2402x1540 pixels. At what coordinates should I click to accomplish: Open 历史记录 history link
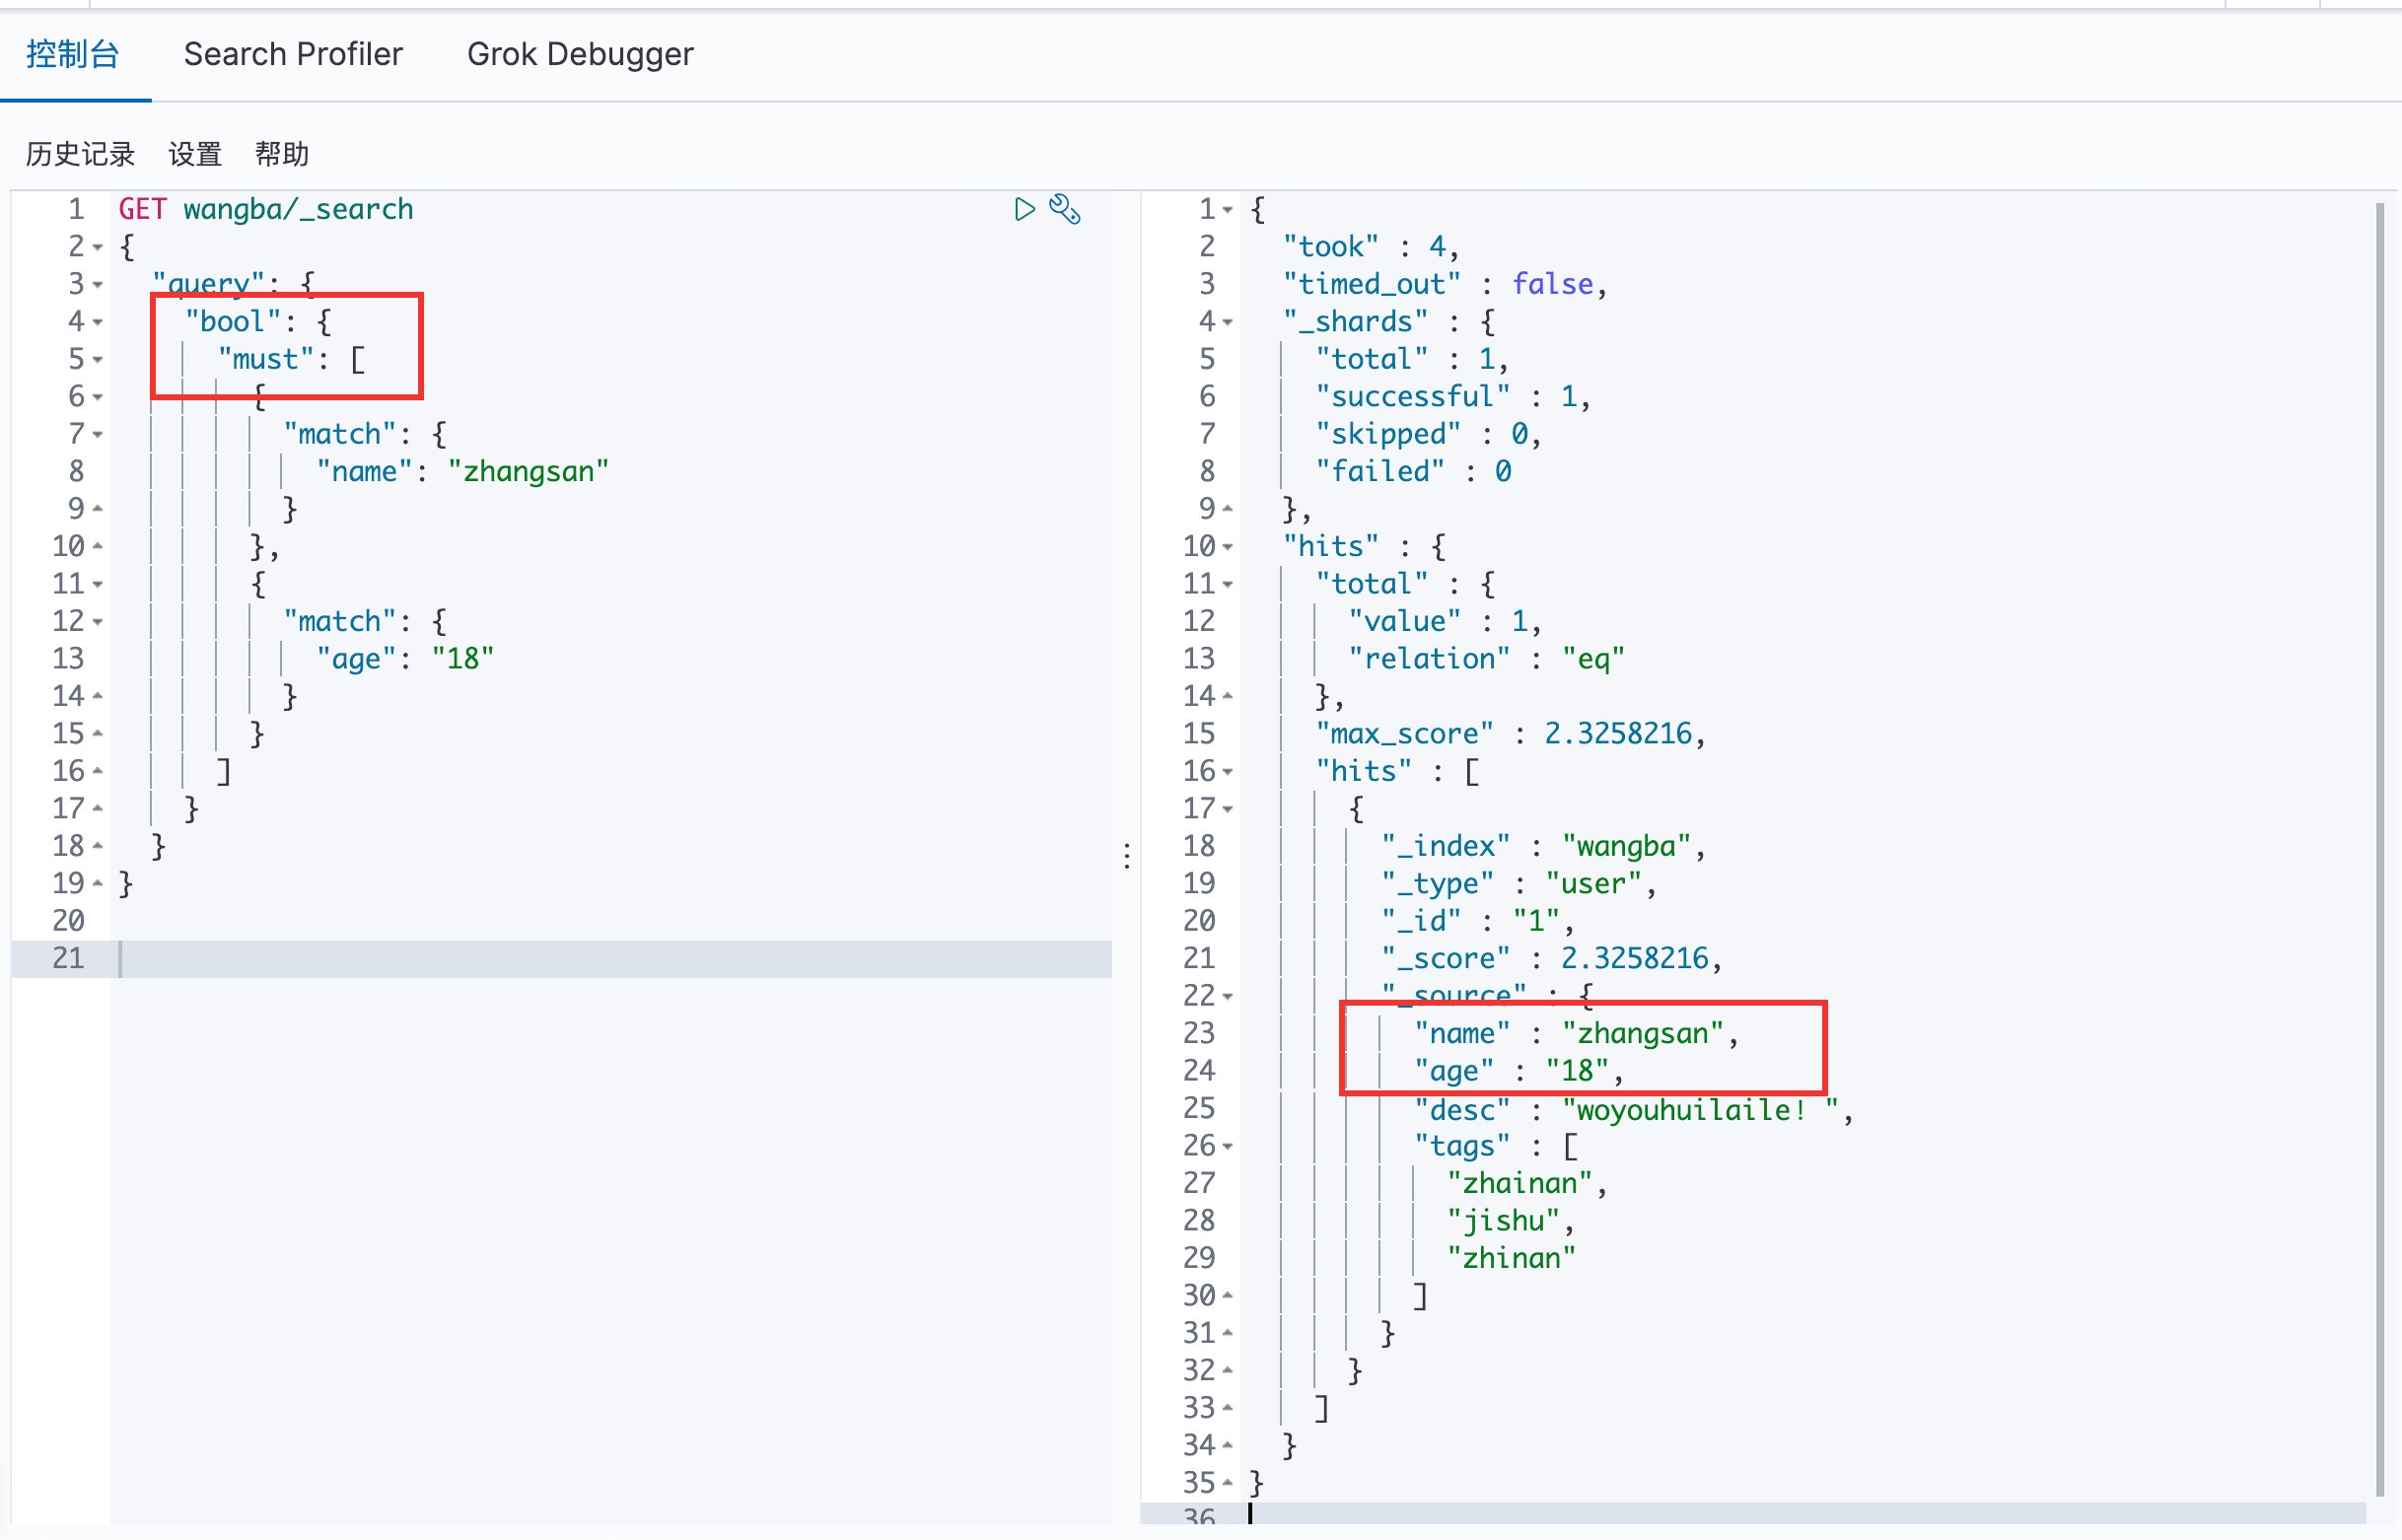pos(80,154)
